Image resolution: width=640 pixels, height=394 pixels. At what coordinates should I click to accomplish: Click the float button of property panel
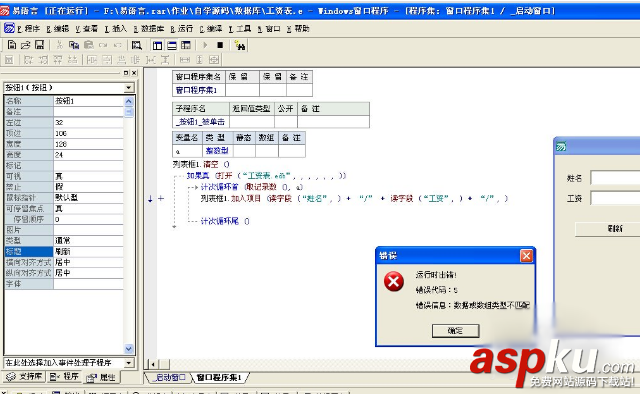pyautogui.click(x=126, y=73)
